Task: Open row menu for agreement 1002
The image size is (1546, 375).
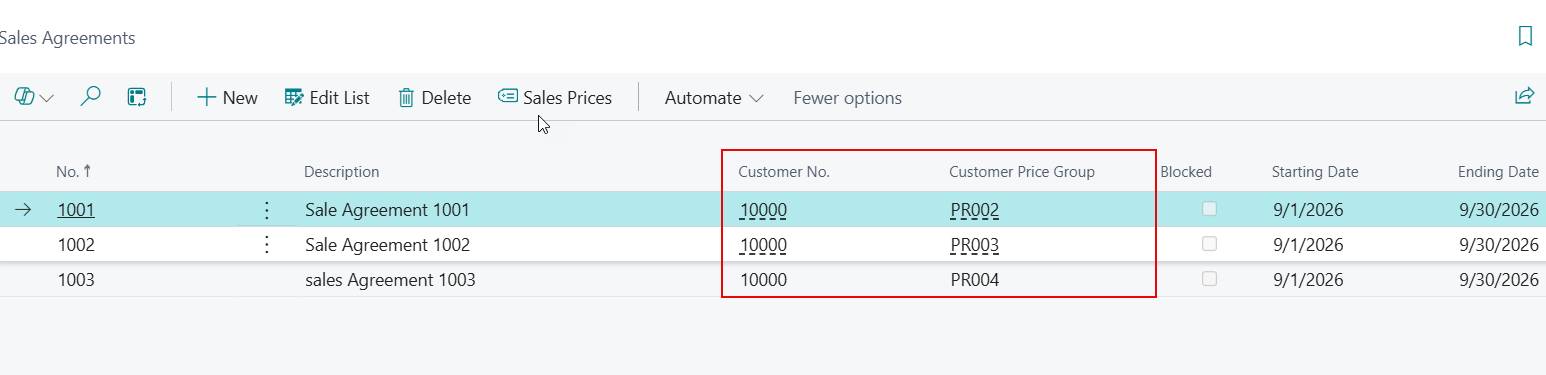Action: coord(266,245)
